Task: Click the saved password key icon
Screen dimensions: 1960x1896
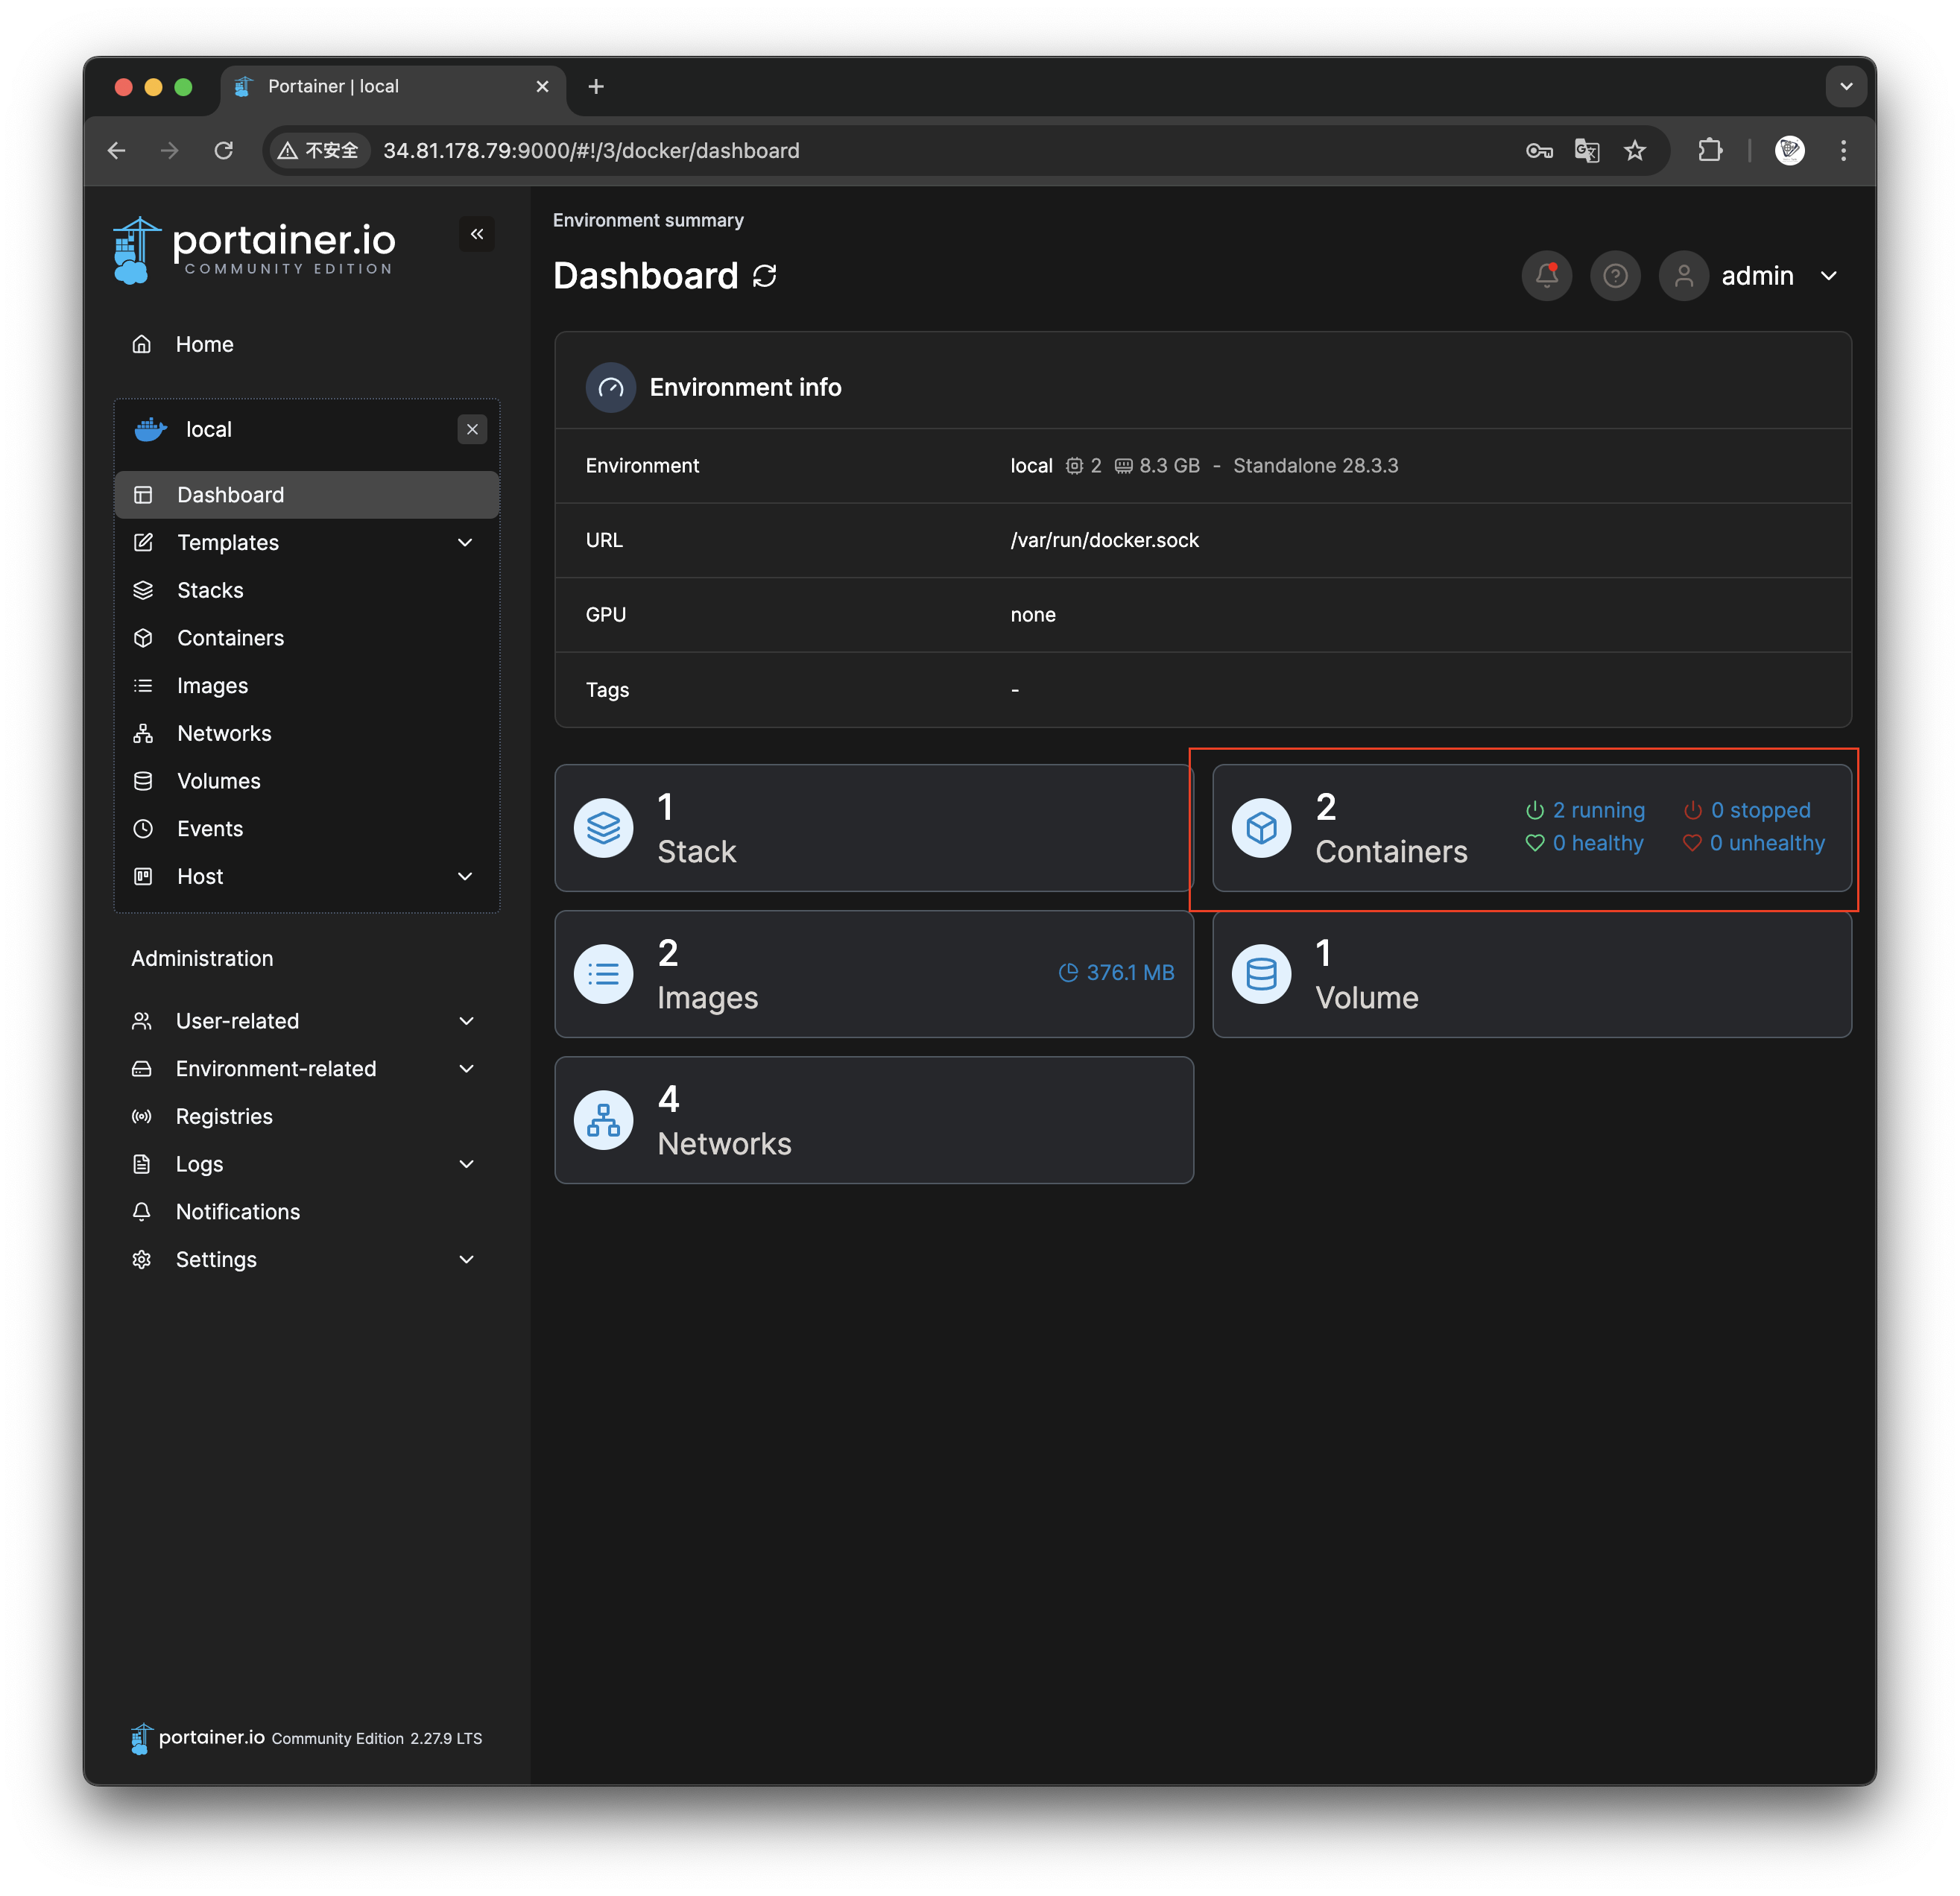Action: (1539, 151)
